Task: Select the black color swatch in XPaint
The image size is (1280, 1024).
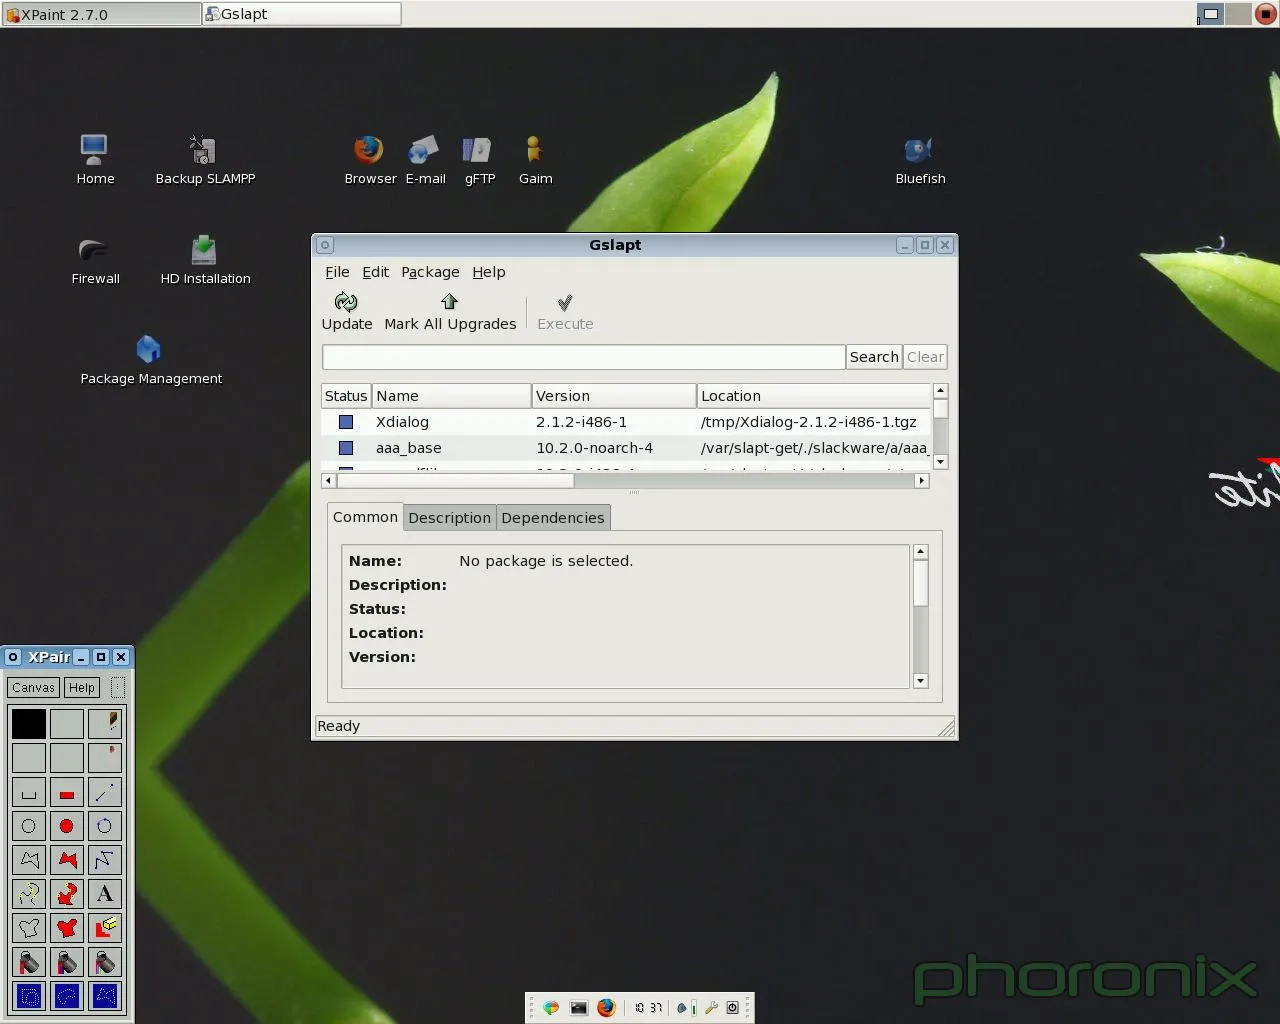Action: (29, 723)
